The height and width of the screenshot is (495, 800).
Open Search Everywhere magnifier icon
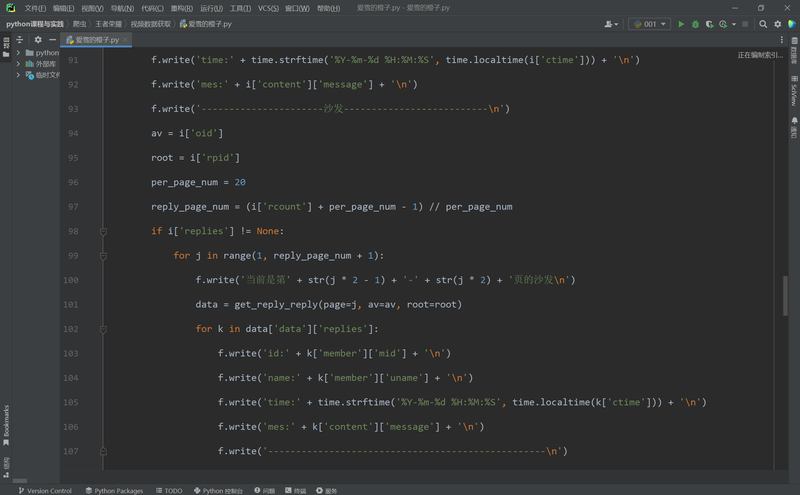pyautogui.click(x=763, y=24)
